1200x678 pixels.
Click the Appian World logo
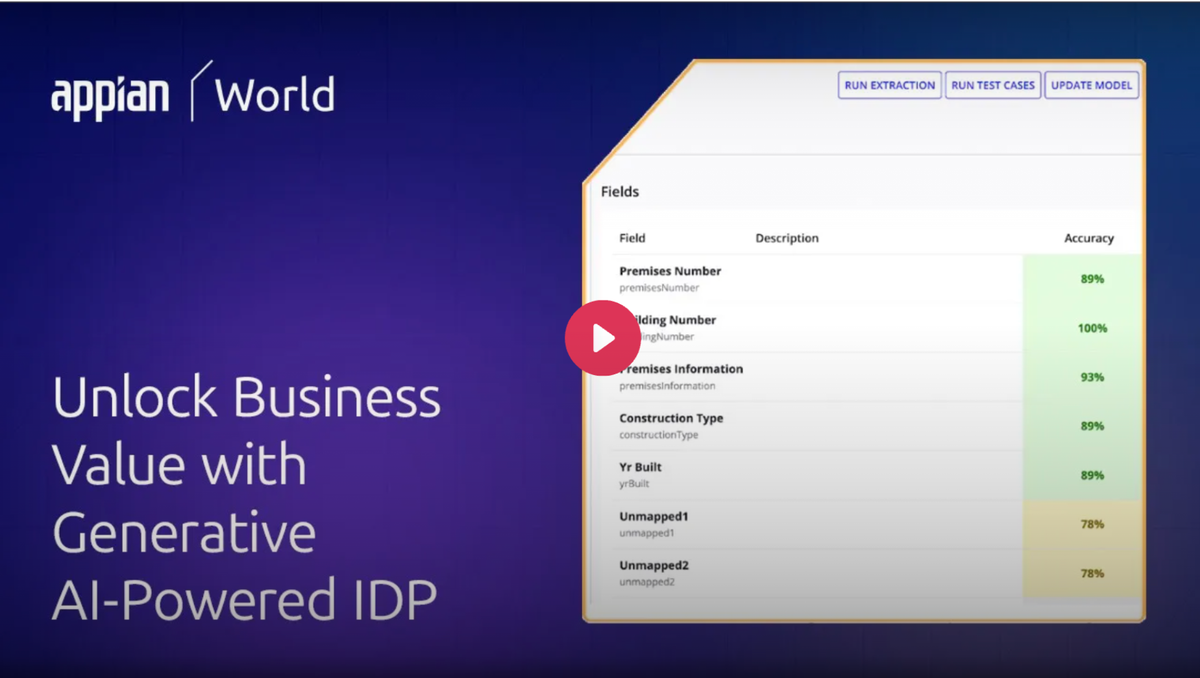point(193,95)
